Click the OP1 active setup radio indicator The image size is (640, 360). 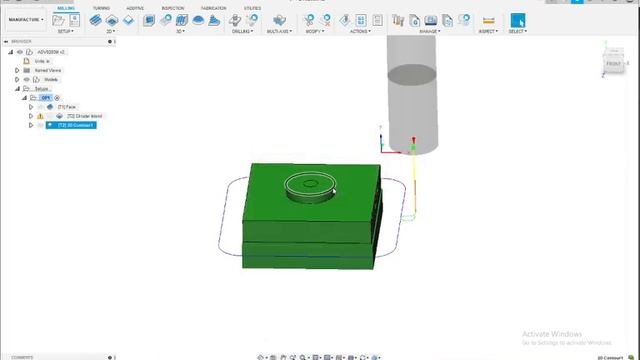57,98
